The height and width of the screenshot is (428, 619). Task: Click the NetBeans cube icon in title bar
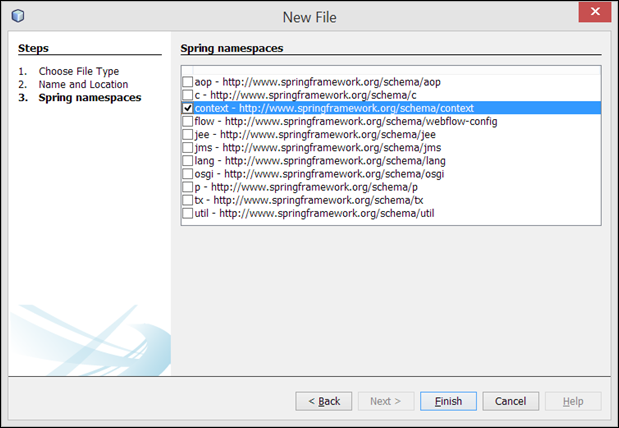click(x=18, y=16)
